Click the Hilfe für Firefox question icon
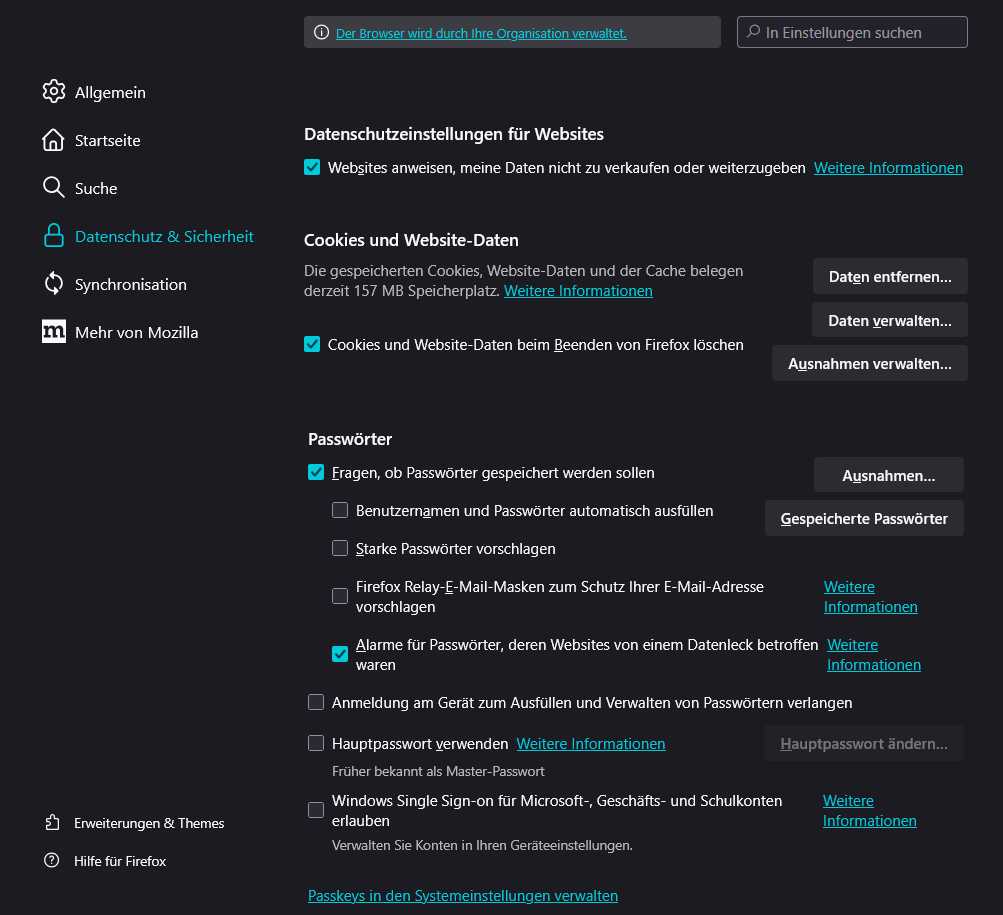The height and width of the screenshot is (915, 1003). pos(53,861)
